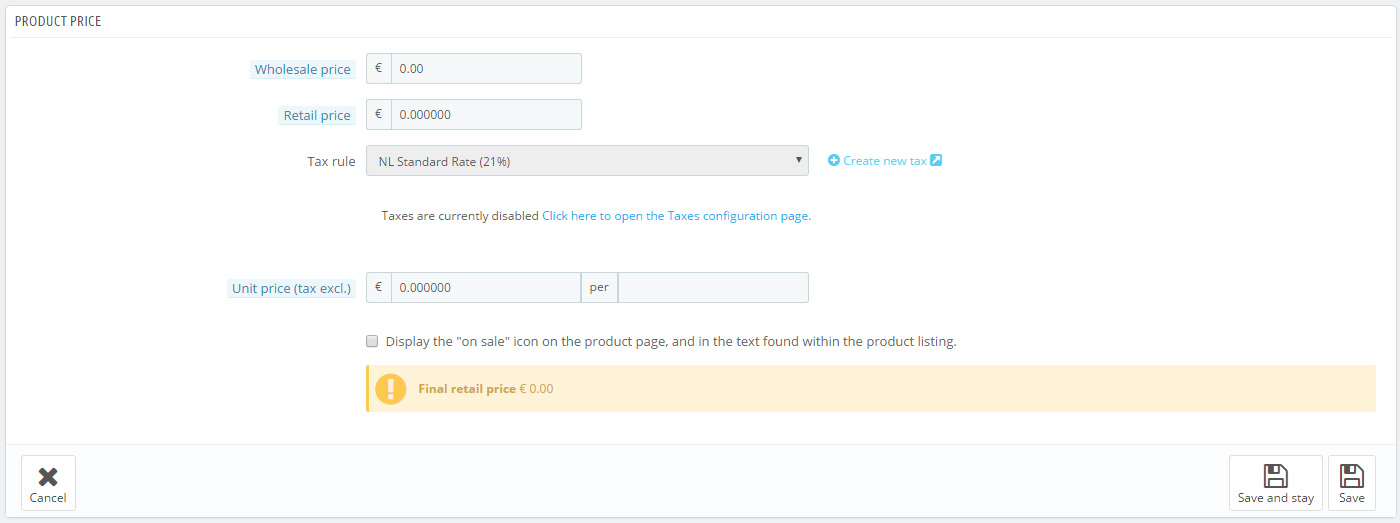Focus the Unit price amount field

[x=486, y=288]
